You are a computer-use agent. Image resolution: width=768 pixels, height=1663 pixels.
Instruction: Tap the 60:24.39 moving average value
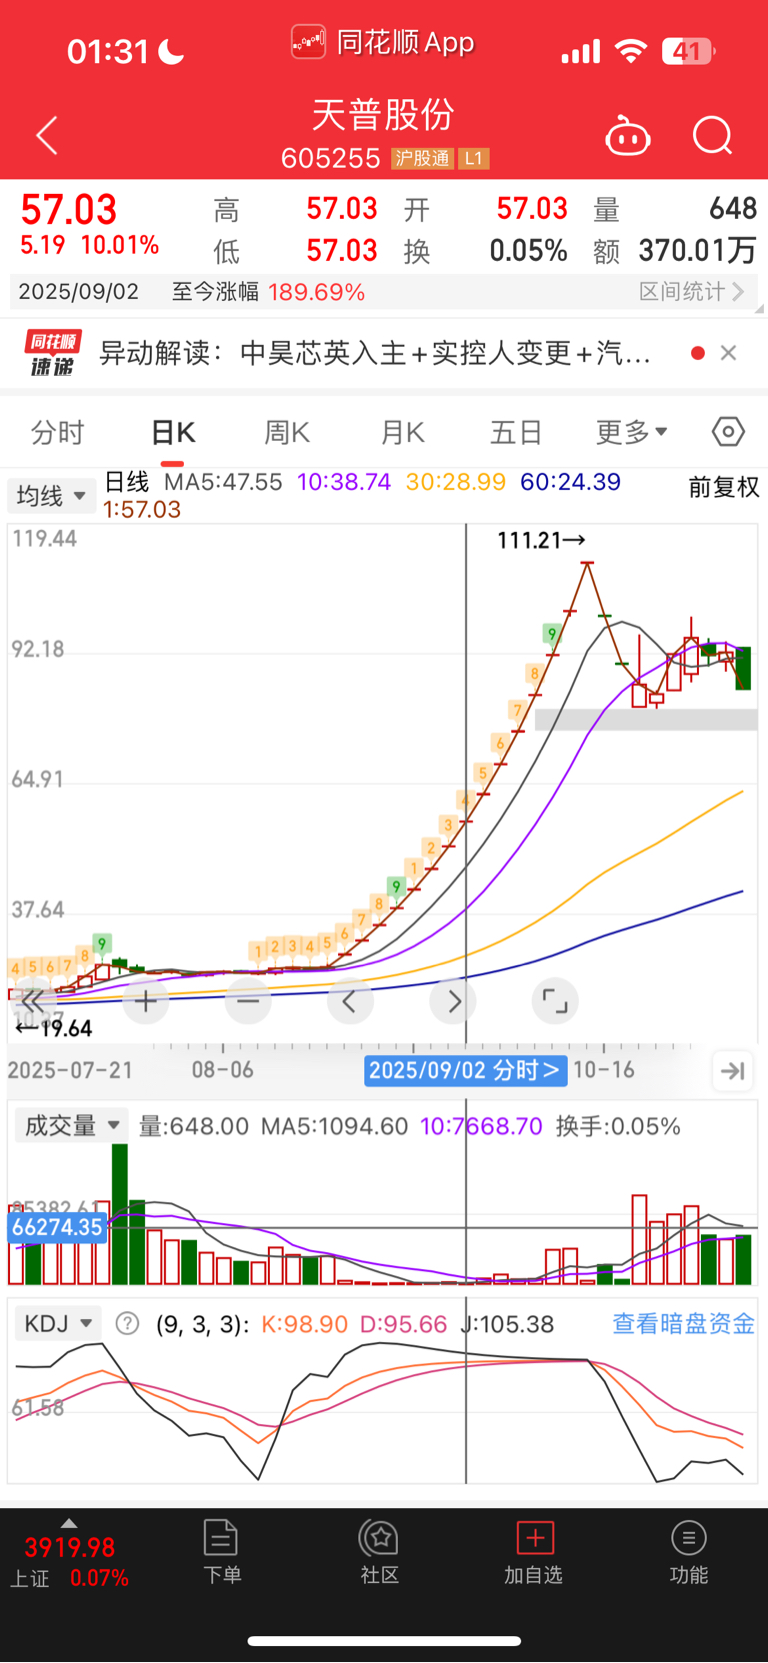570,482
